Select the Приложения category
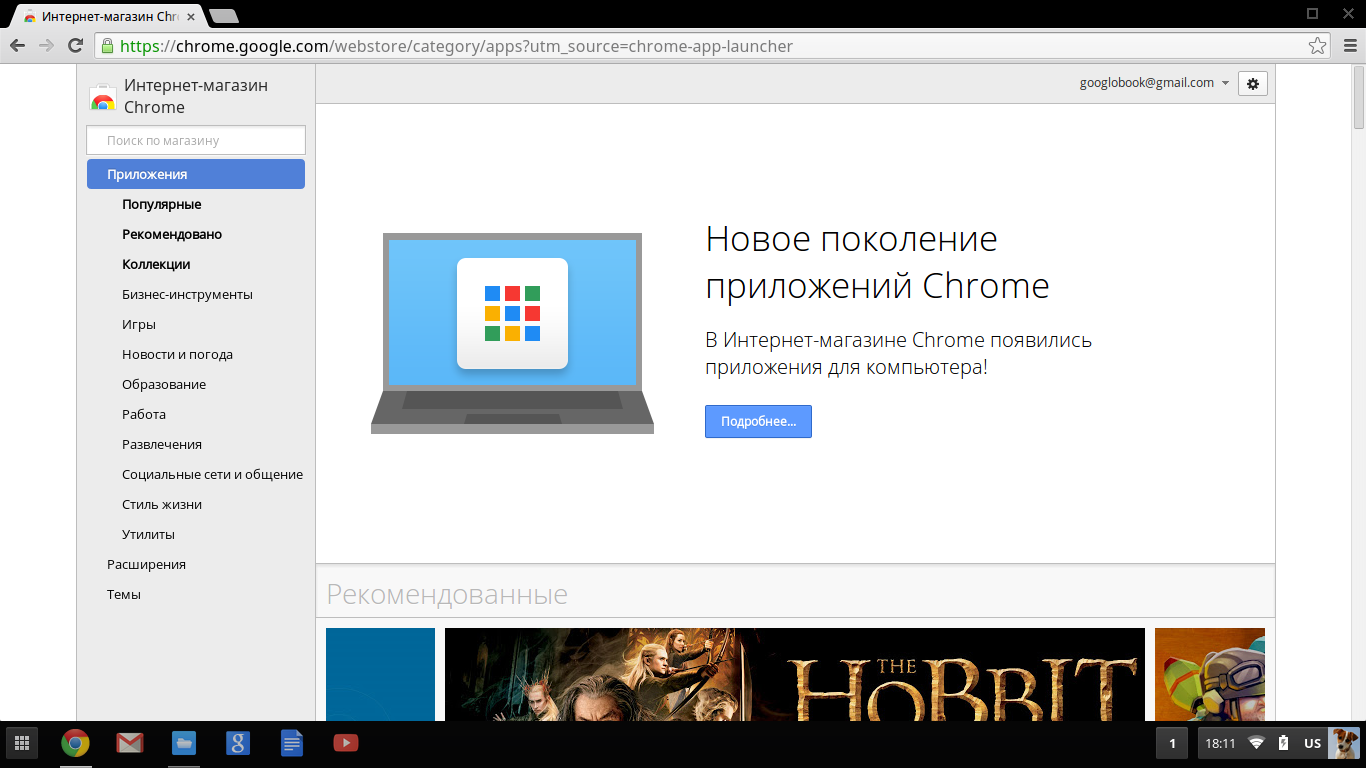Viewport: 1366px width, 768px height. 196,174
